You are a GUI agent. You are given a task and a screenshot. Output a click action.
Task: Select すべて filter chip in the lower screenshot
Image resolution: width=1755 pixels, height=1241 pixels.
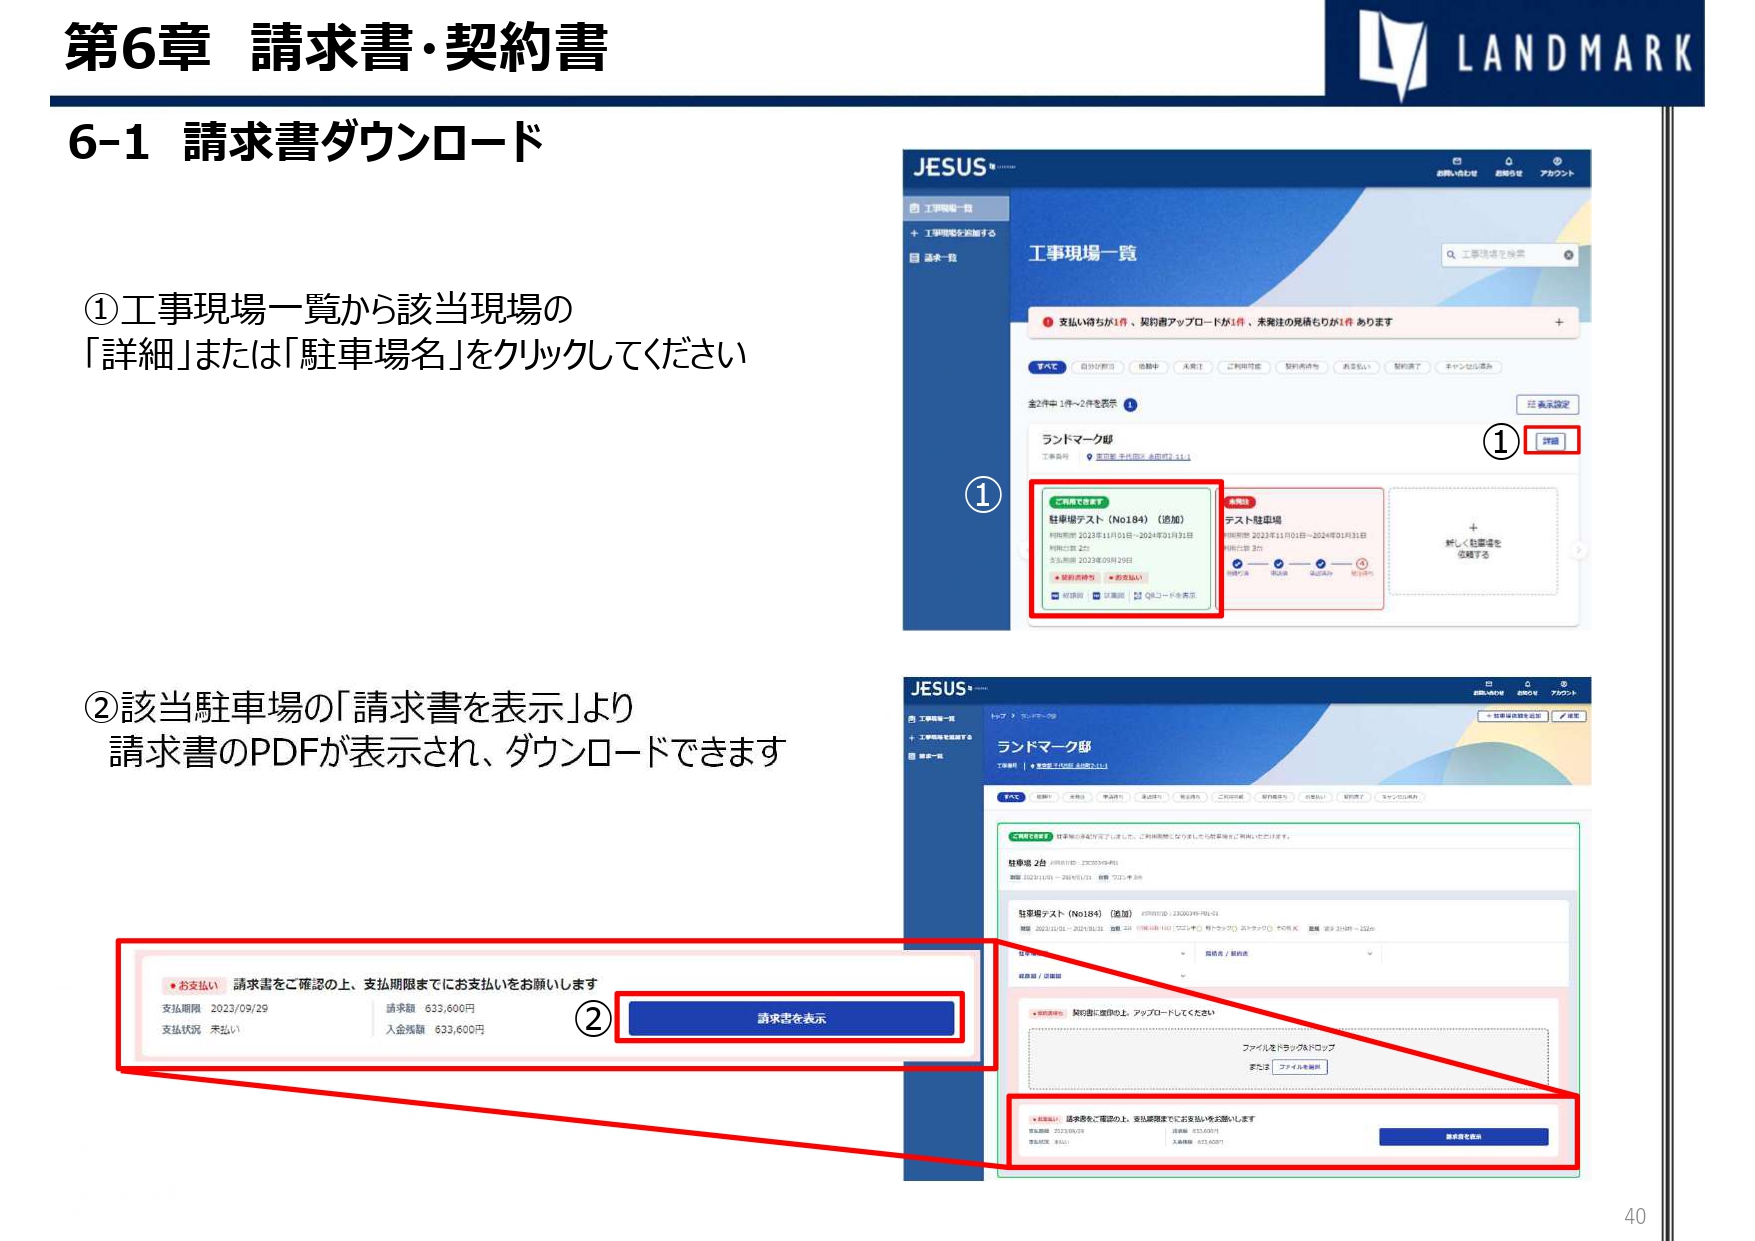point(1011,797)
